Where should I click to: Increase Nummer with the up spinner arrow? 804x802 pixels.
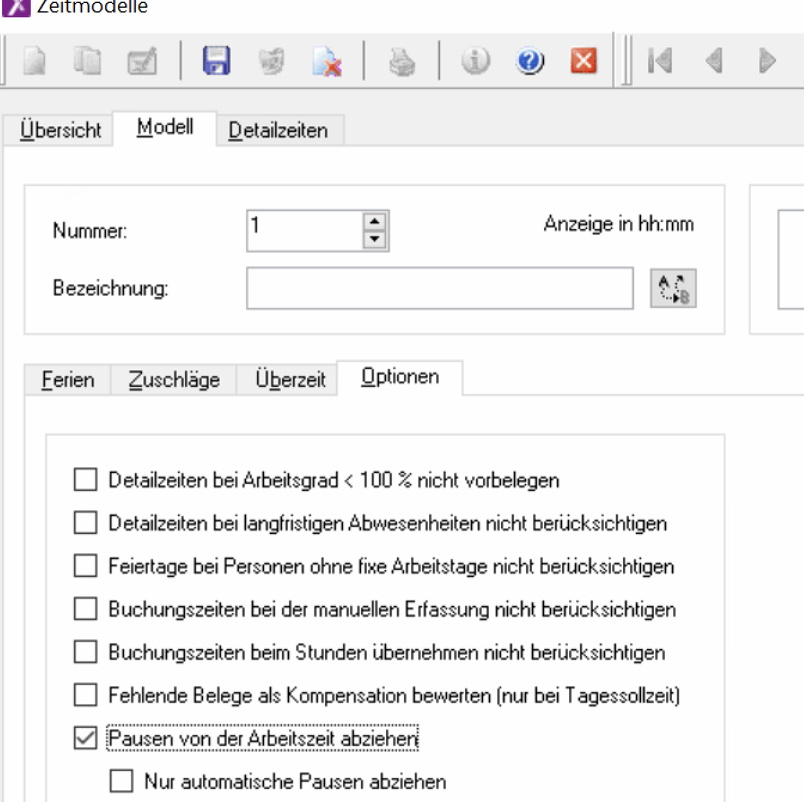tap(374, 222)
